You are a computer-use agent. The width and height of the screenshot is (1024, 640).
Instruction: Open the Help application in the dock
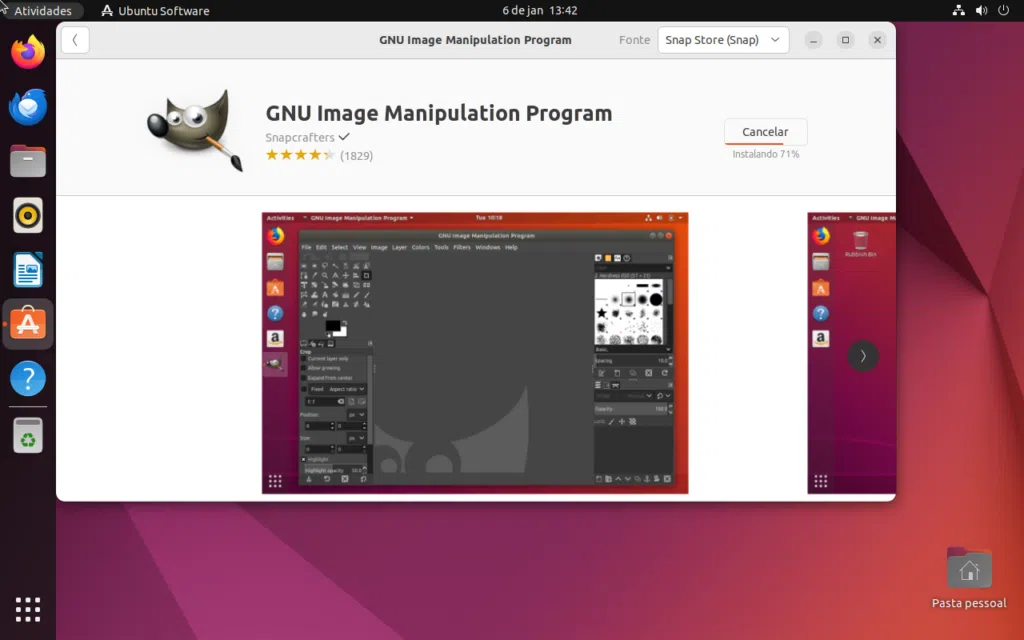[x=27, y=379]
